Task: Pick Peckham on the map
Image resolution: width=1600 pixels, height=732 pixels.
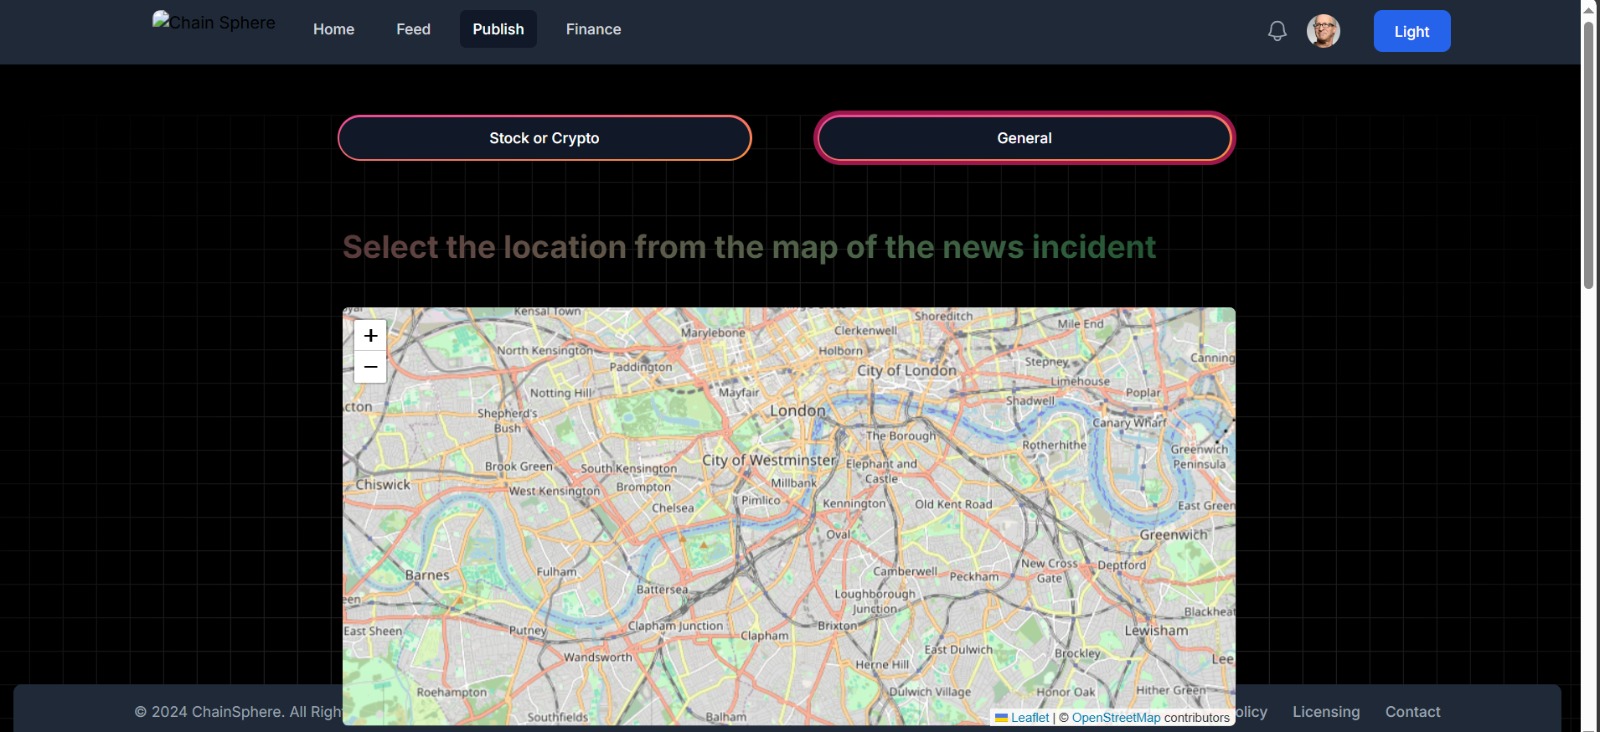Action: click(x=974, y=577)
